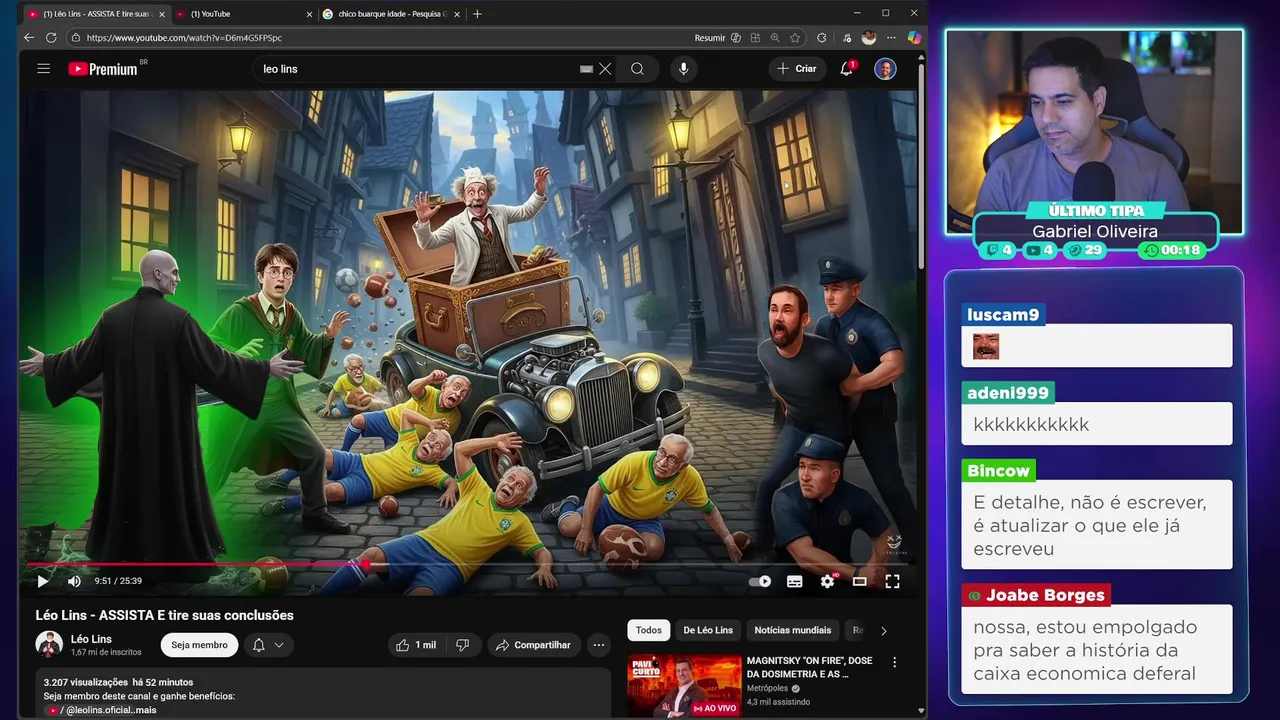Close the (1) YouTube browser tab

click(308, 14)
